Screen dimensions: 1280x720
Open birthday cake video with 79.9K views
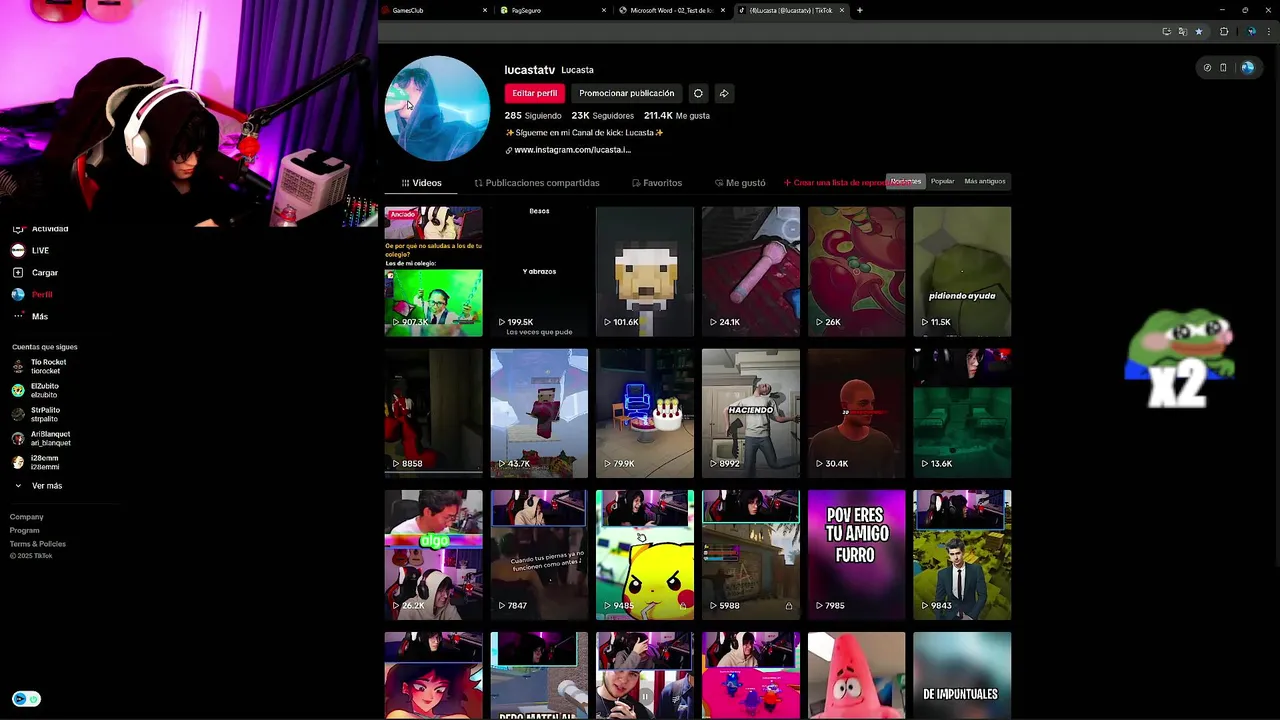645,413
